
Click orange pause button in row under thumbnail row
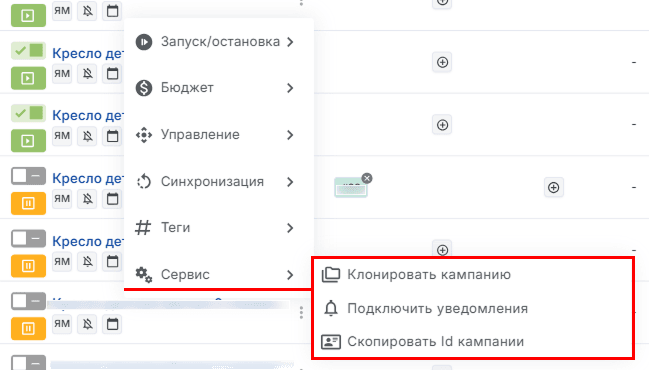pos(28,266)
